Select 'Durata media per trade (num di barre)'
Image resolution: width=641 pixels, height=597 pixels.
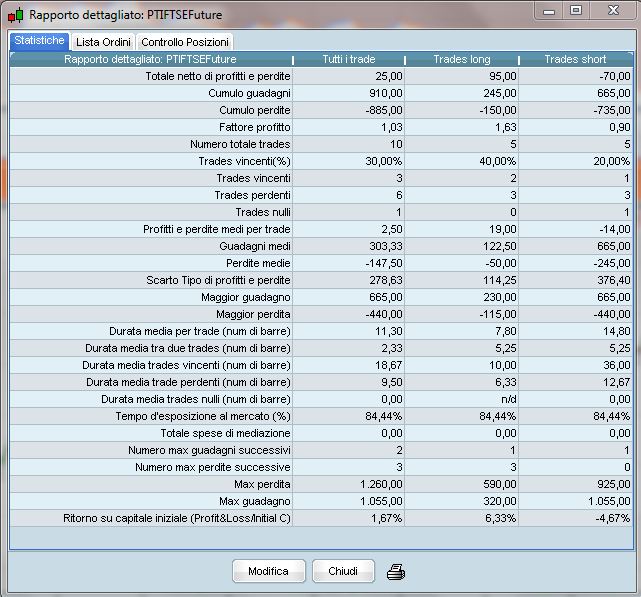coord(199,331)
